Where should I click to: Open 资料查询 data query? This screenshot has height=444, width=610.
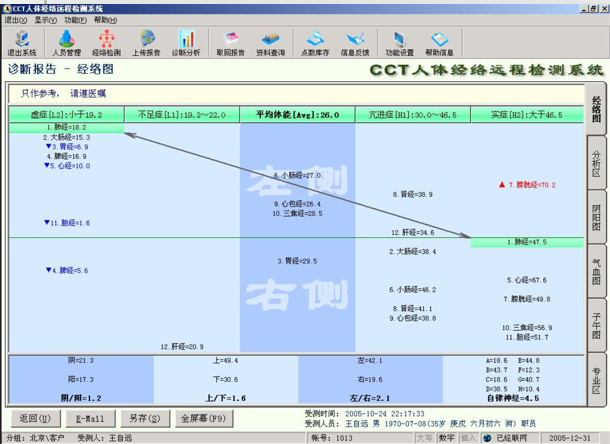click(x=271, y=42)
